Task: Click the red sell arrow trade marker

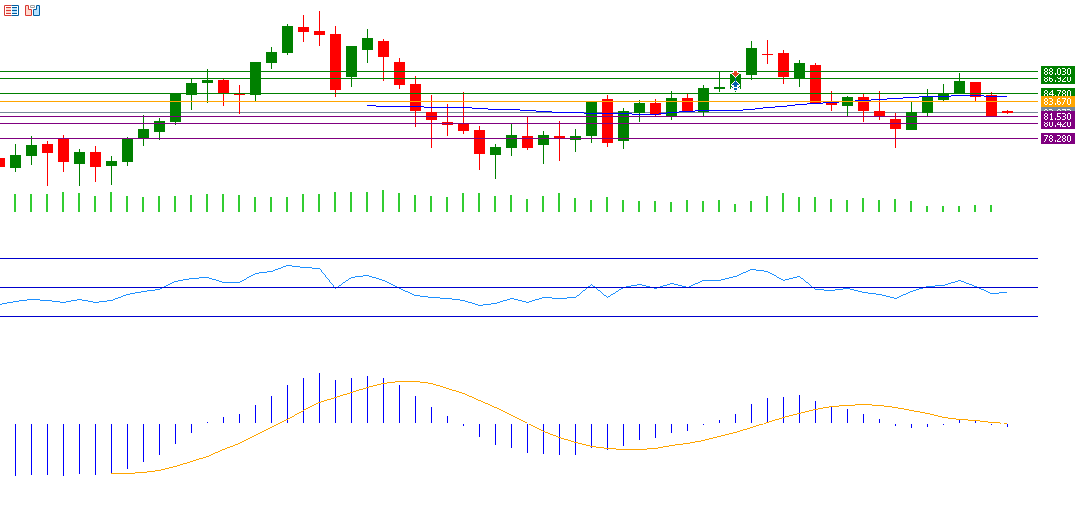Action: (735, 75)
